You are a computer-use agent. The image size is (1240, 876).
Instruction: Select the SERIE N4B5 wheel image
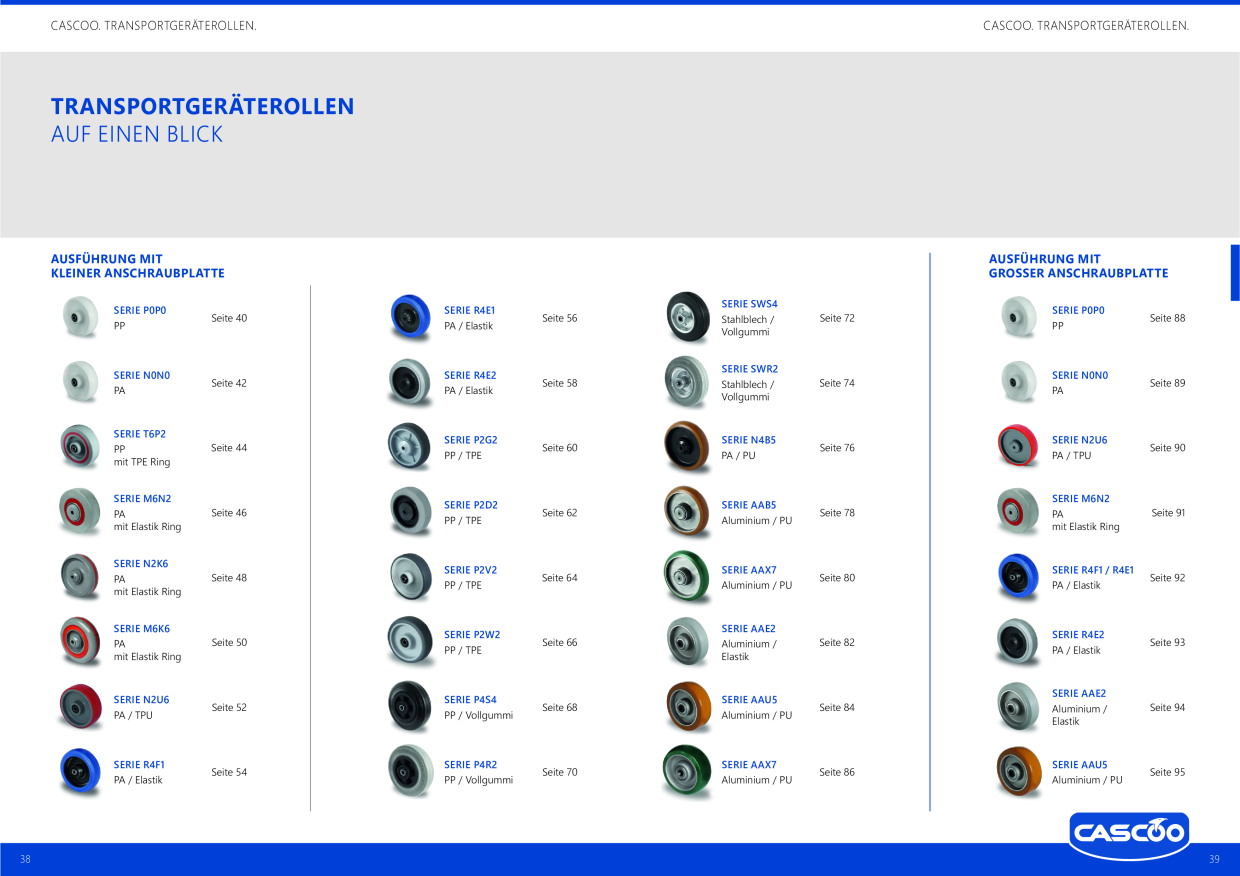688,447
